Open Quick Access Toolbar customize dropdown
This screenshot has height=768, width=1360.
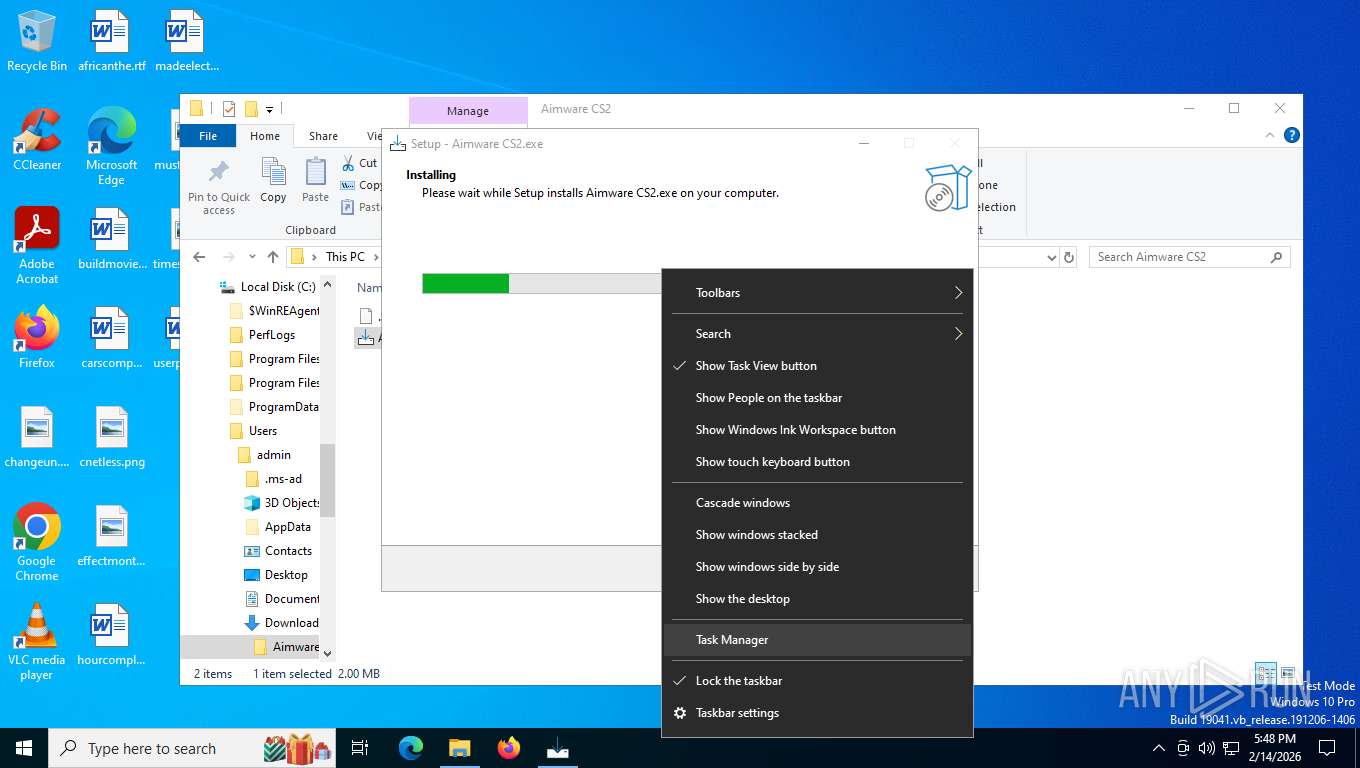[x=269, y=108]
